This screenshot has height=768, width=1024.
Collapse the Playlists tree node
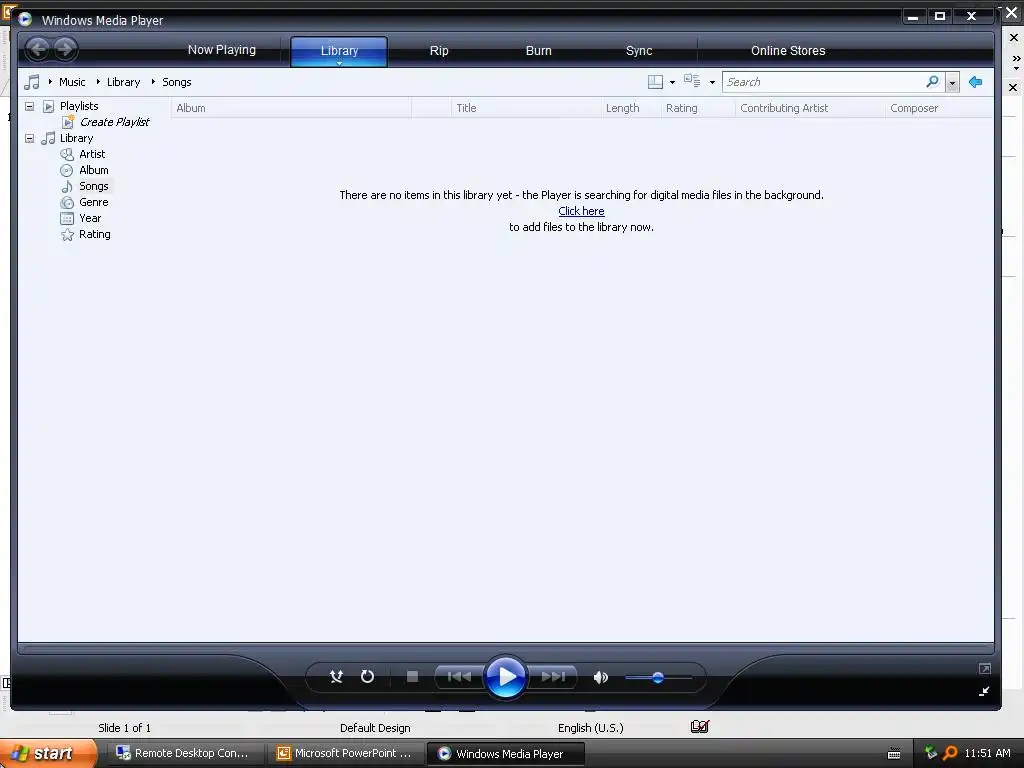pyautogui.click(x=29, y=106)
